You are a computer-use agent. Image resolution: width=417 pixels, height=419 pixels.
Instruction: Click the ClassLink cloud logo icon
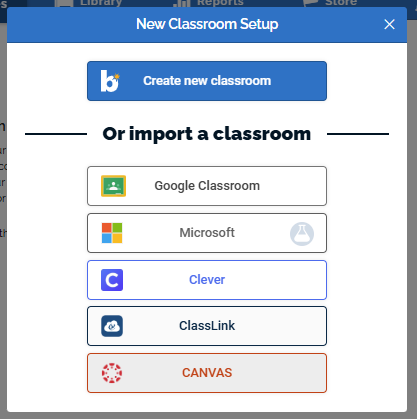[x=112, y=326]
